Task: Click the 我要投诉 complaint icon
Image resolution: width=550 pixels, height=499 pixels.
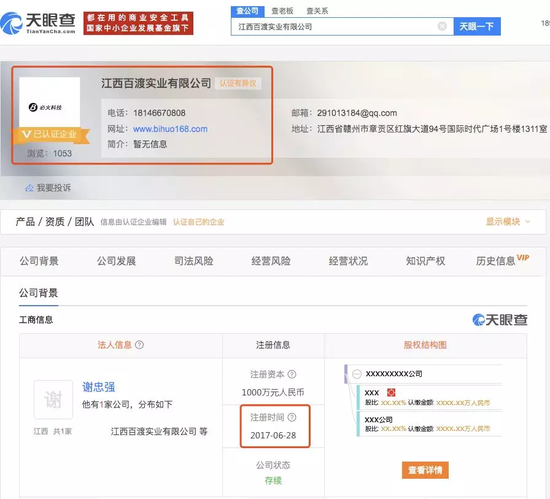Action: tap(29, 188)
